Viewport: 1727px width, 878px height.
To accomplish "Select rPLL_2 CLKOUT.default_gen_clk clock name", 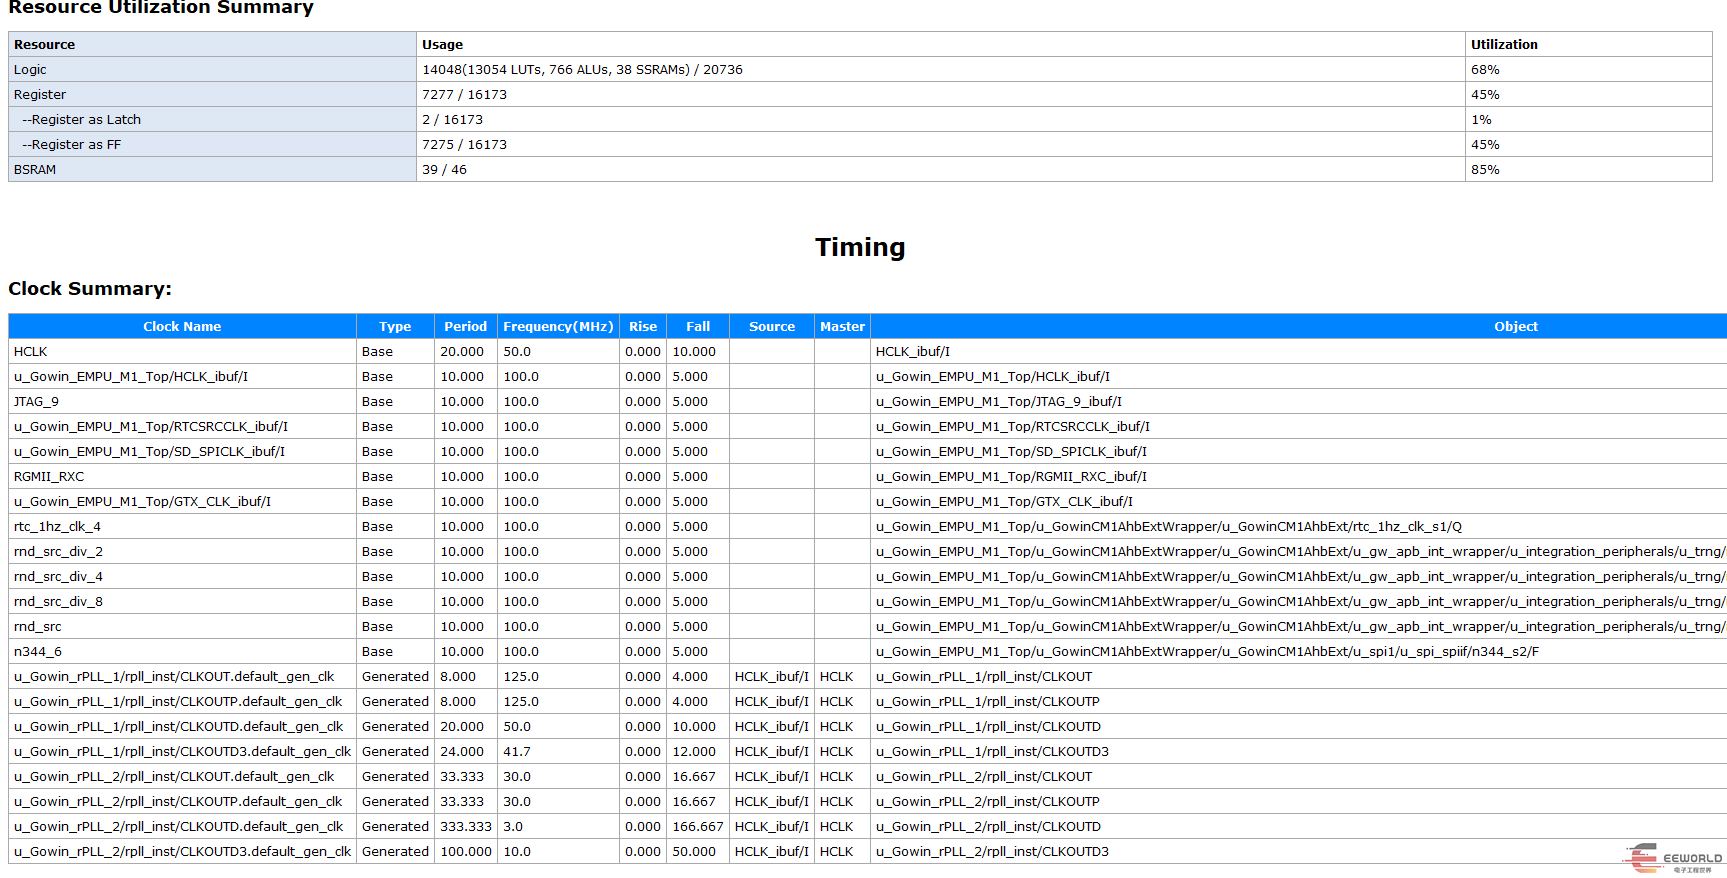I will click(182, 776).
